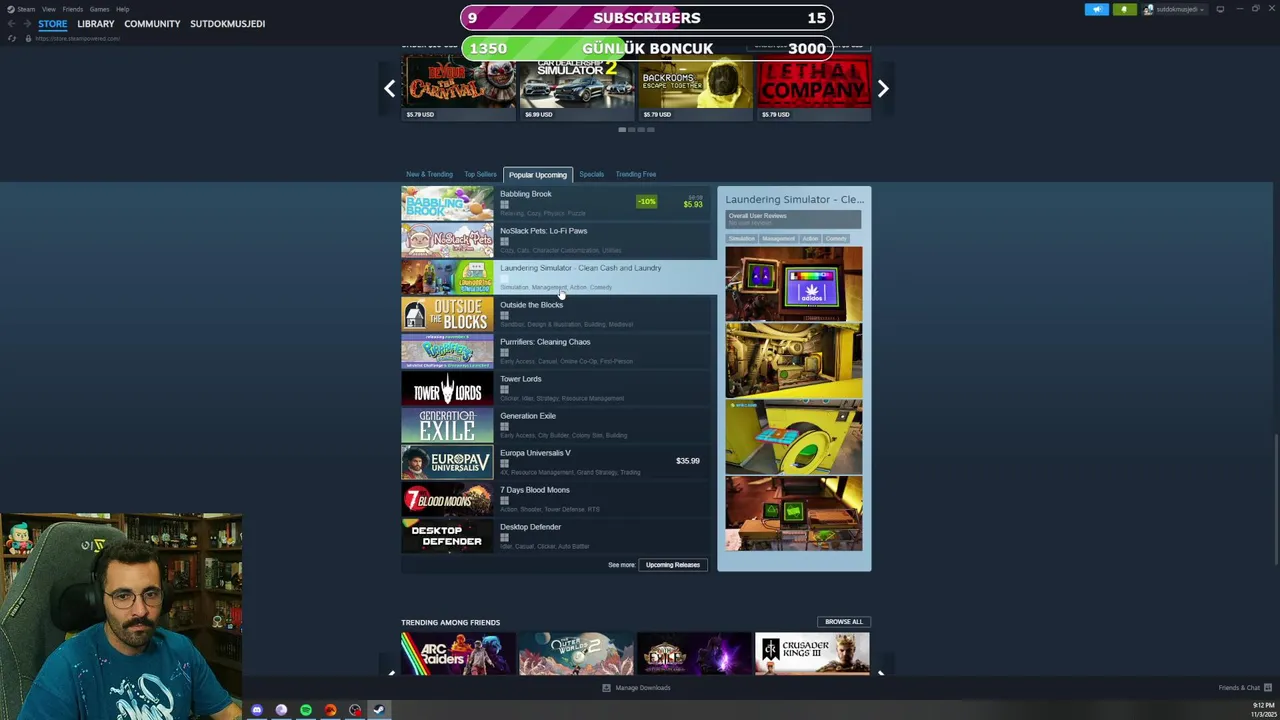Viewport: 1280px width, 720px height.
Task: Go back with the left arrow in navigation bar
Action: 10,24
